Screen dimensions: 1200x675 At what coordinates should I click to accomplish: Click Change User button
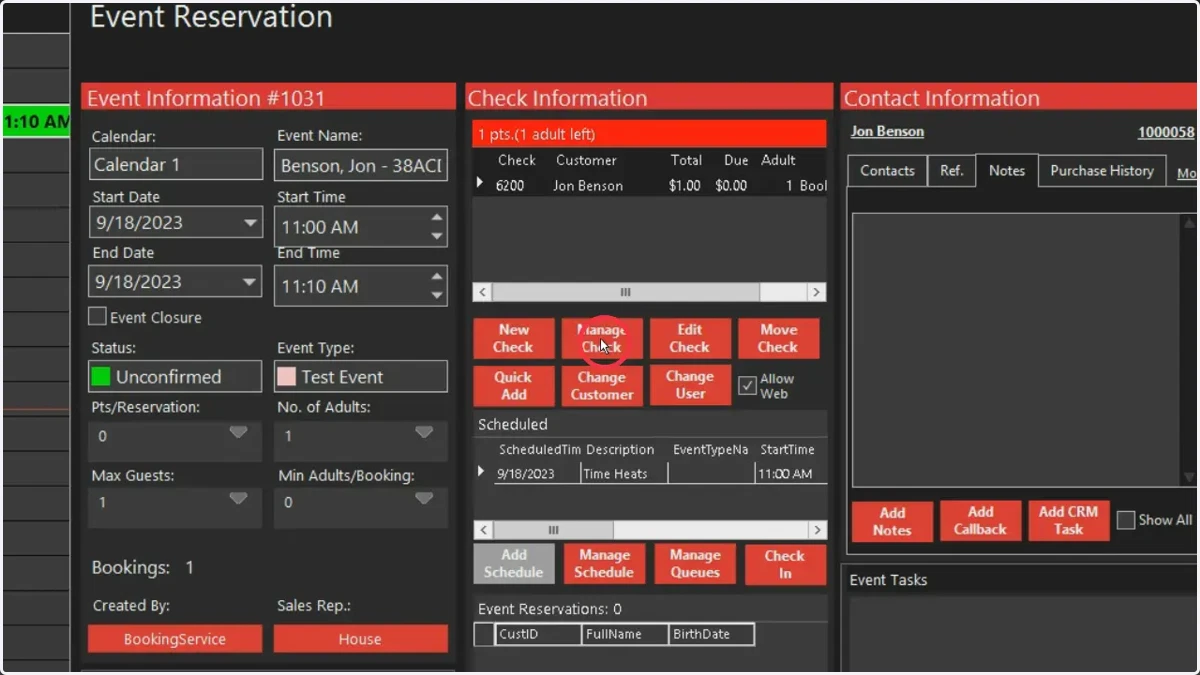click(x=690, y=385)
